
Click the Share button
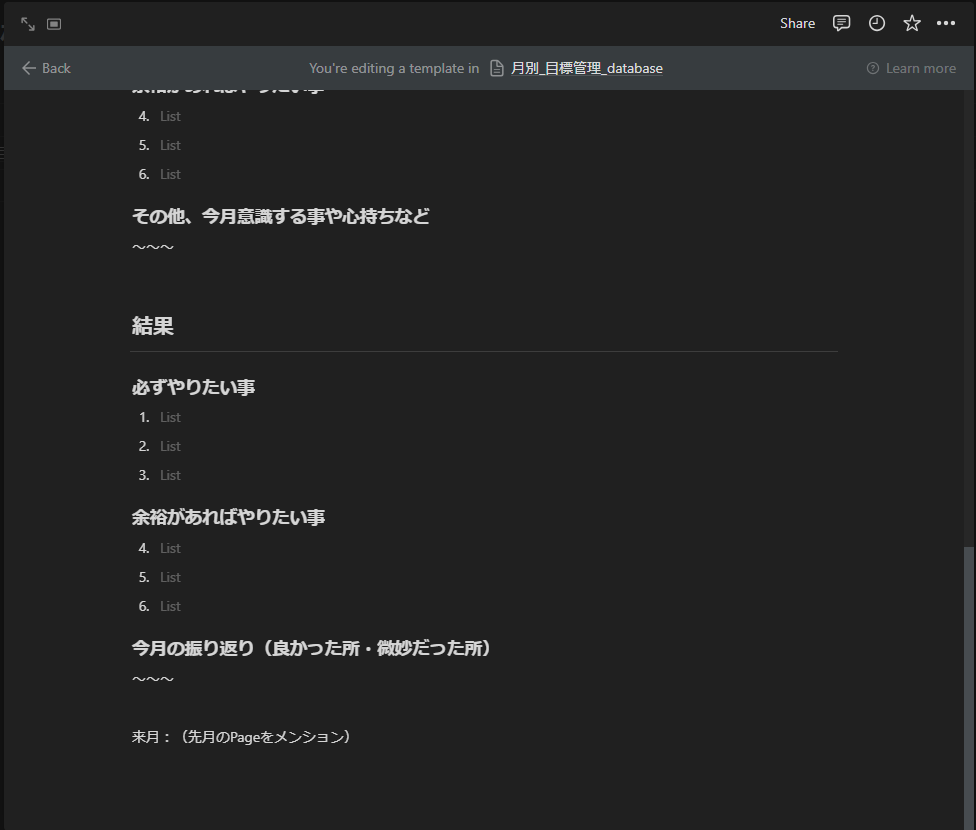point(797,23)
